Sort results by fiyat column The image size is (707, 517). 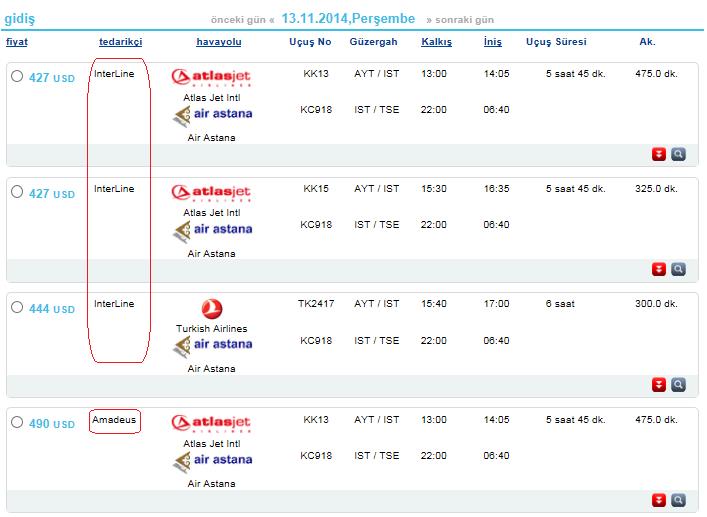click(17, 41)
